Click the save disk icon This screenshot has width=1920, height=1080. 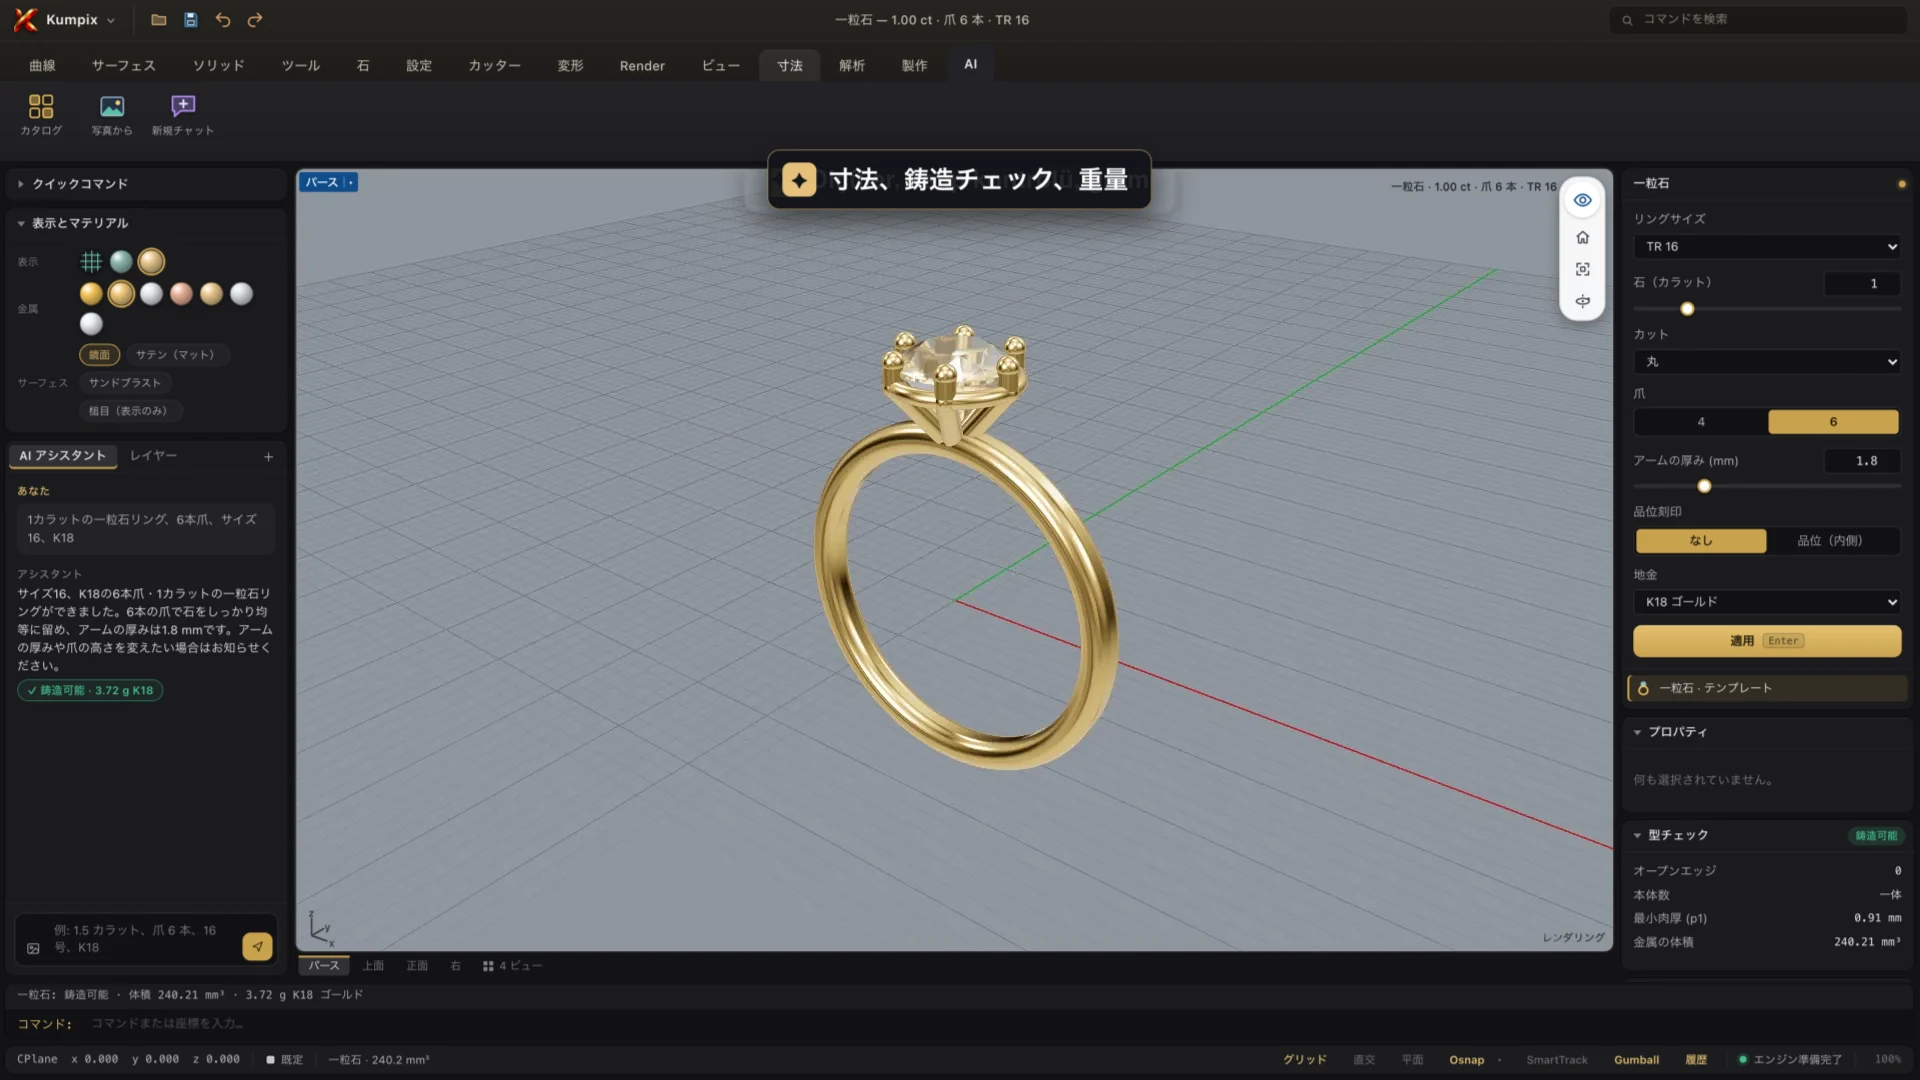tap(190, 19)
